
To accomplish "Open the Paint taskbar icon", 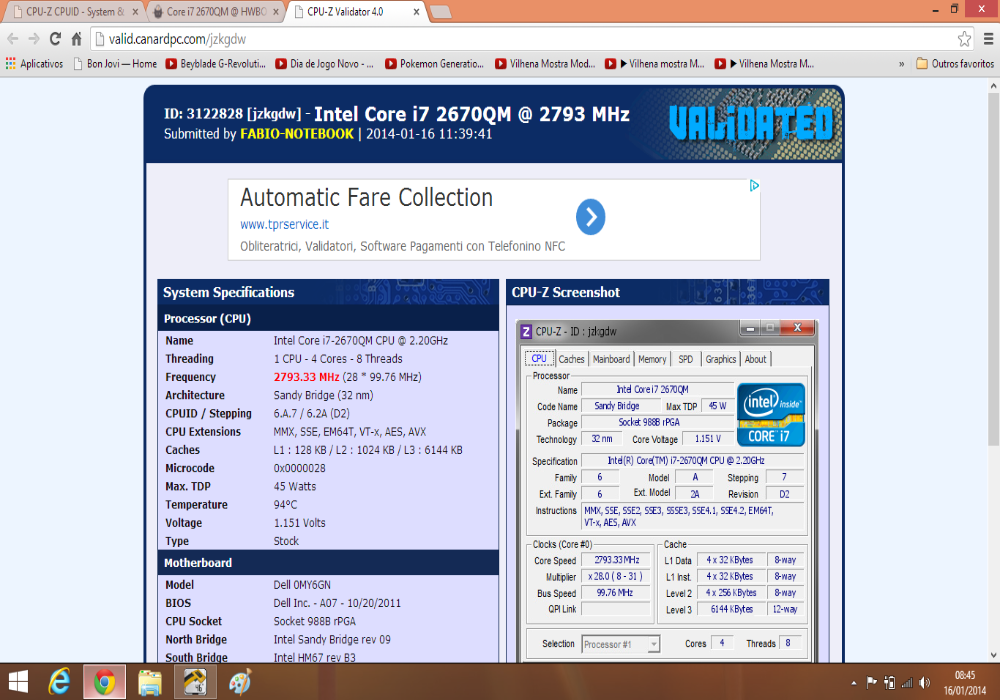I will point(240,682).
